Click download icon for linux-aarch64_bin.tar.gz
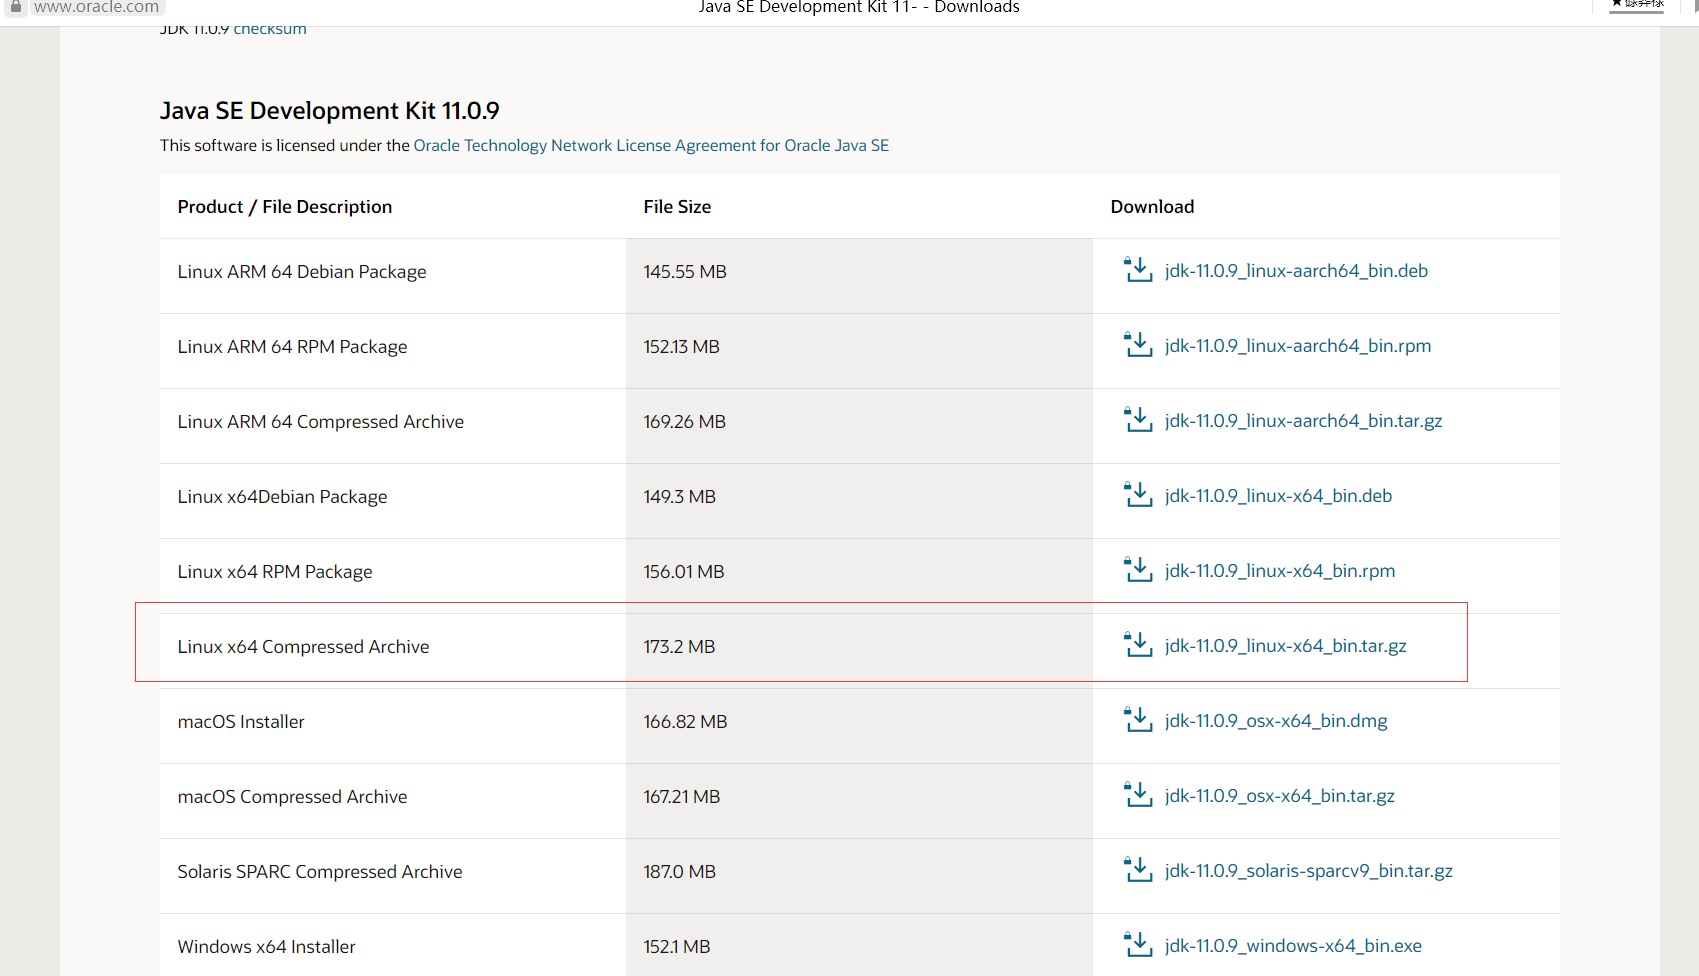 [x=1138, y=420]
